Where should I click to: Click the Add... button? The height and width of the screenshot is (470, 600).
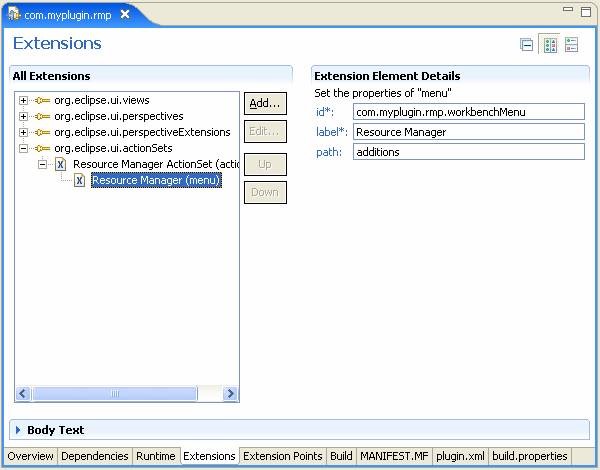point(265,103)
